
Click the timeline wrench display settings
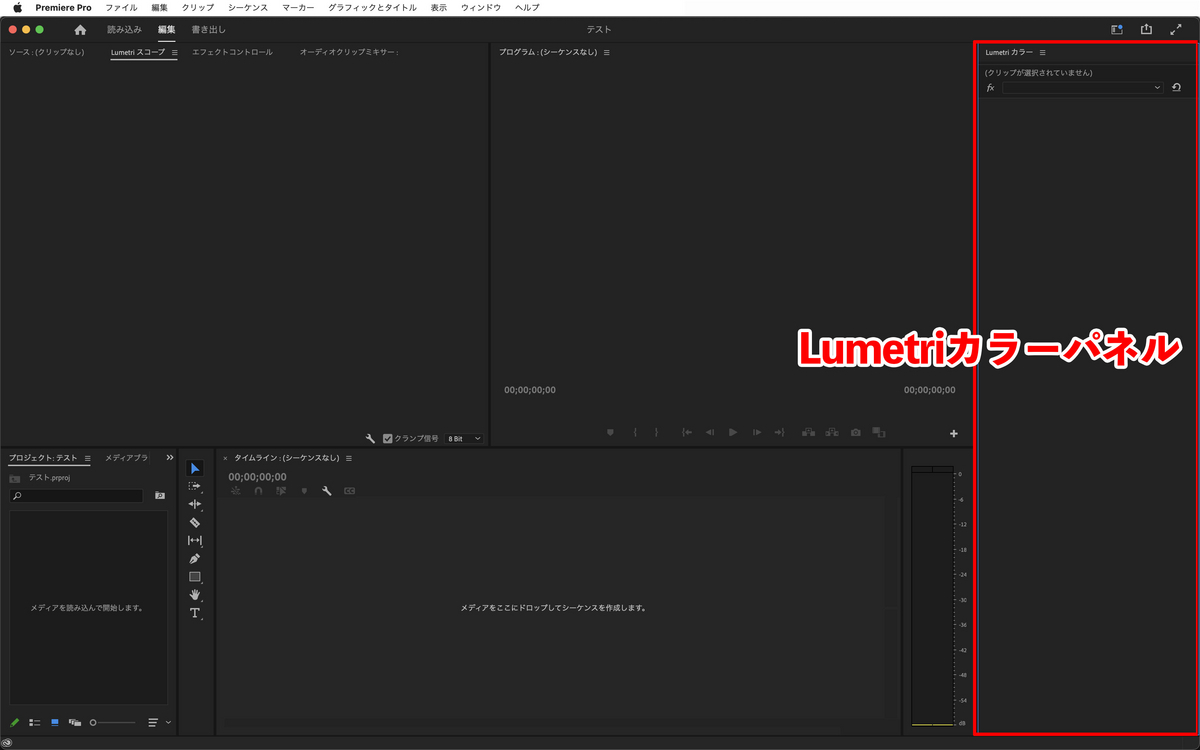pyautogui.click(x=326, y=491)
